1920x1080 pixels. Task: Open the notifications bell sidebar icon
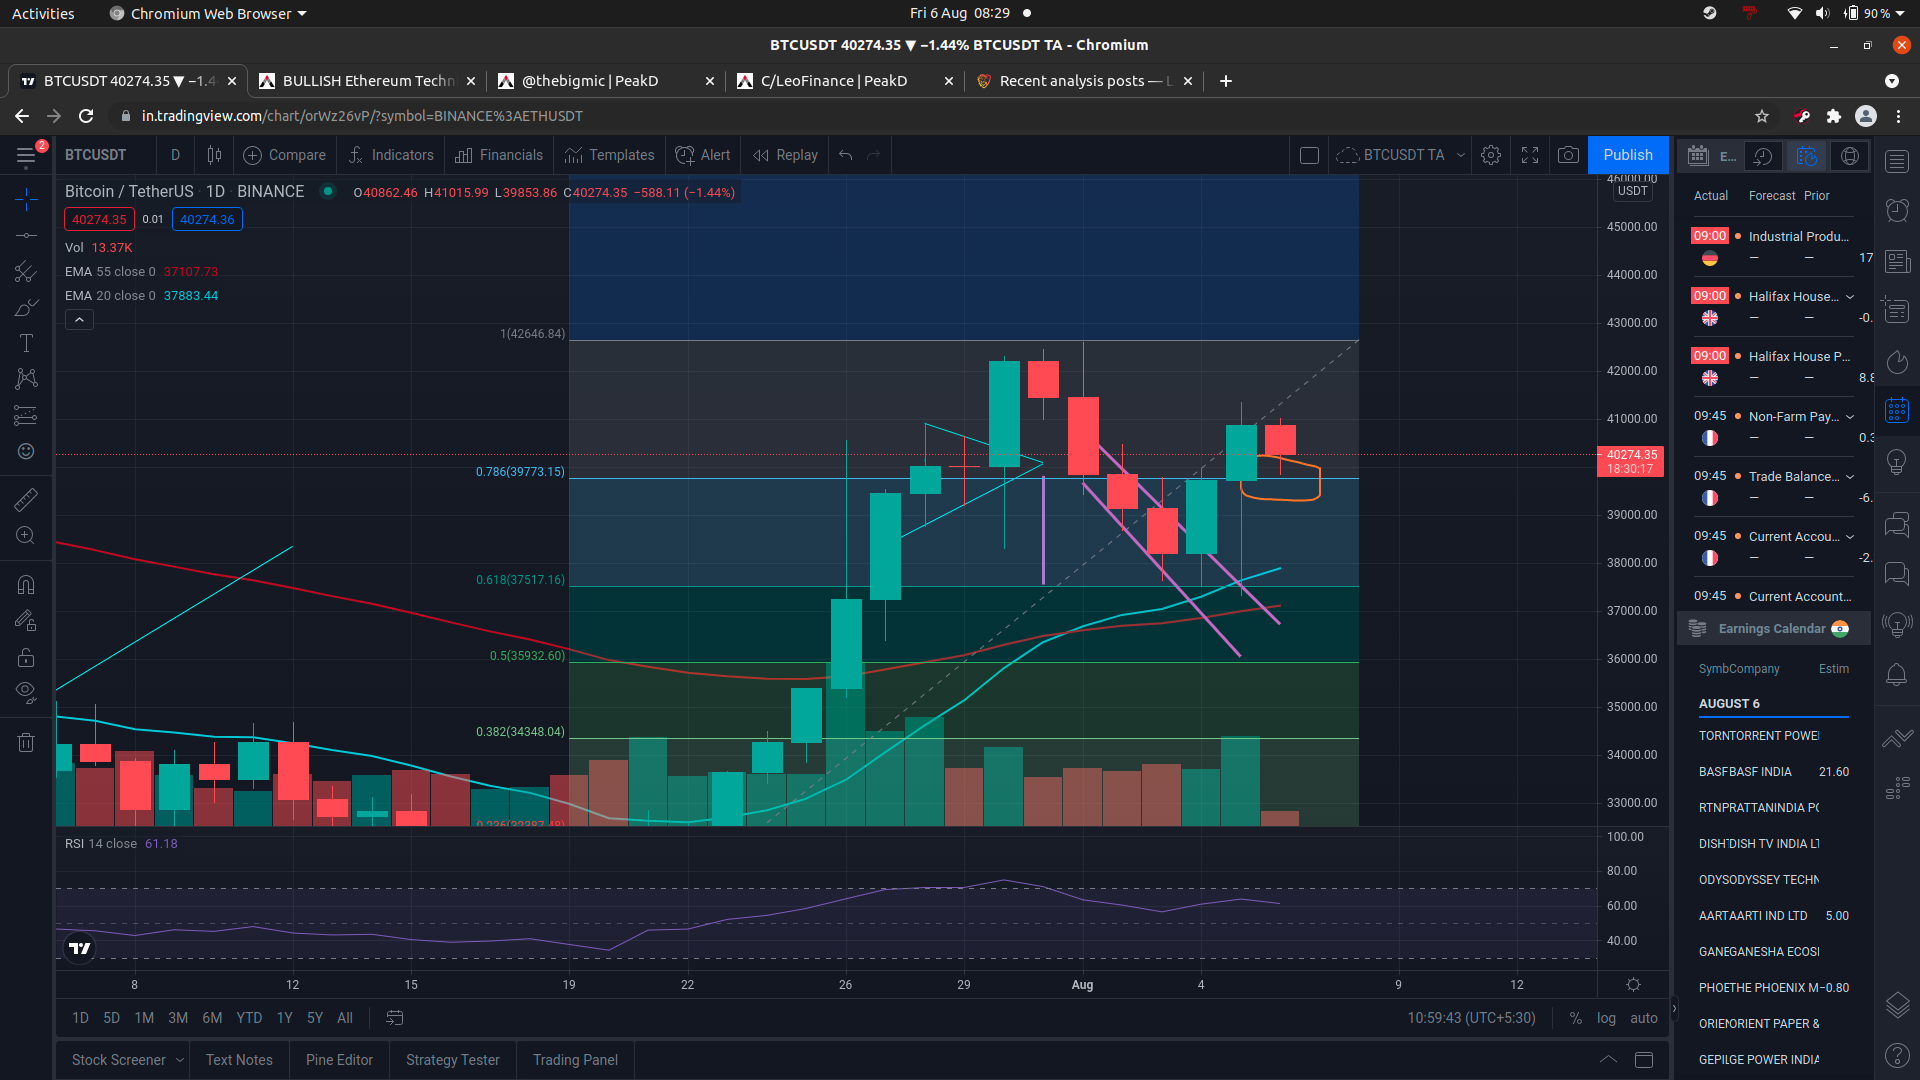pos(1897,675)
